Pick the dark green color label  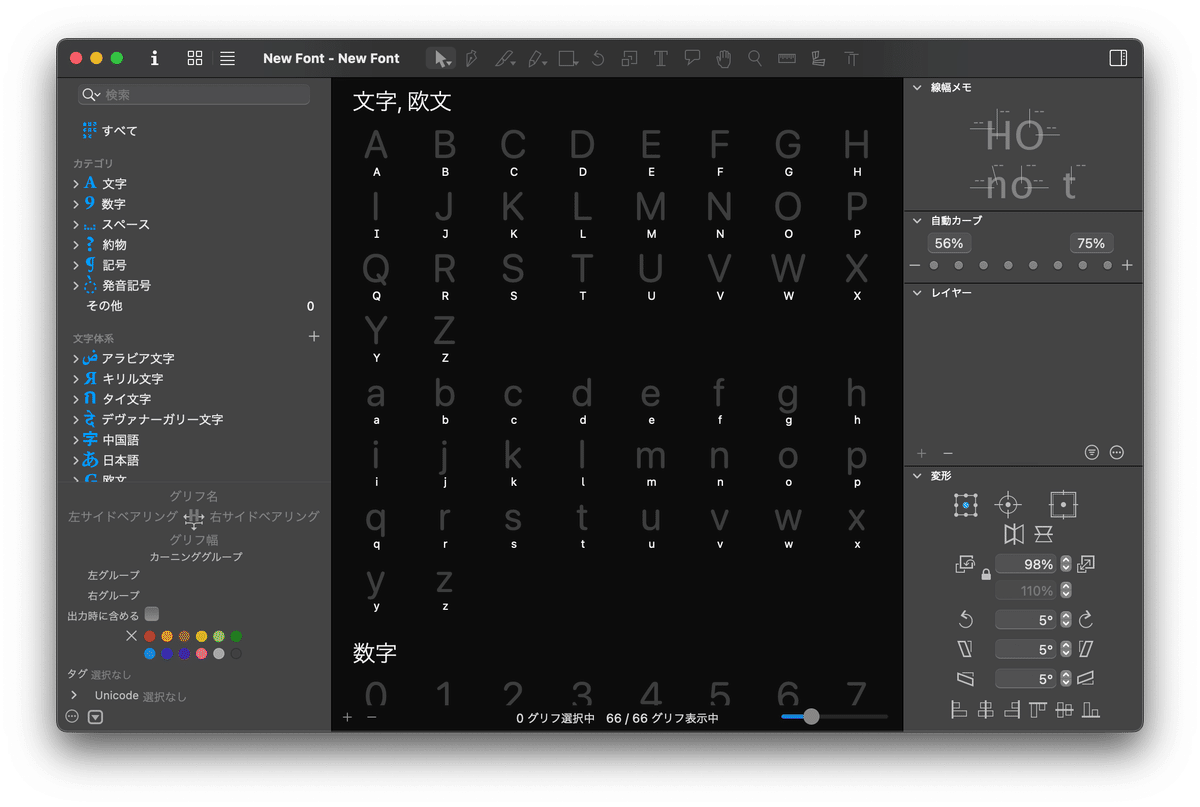(236, 636)
